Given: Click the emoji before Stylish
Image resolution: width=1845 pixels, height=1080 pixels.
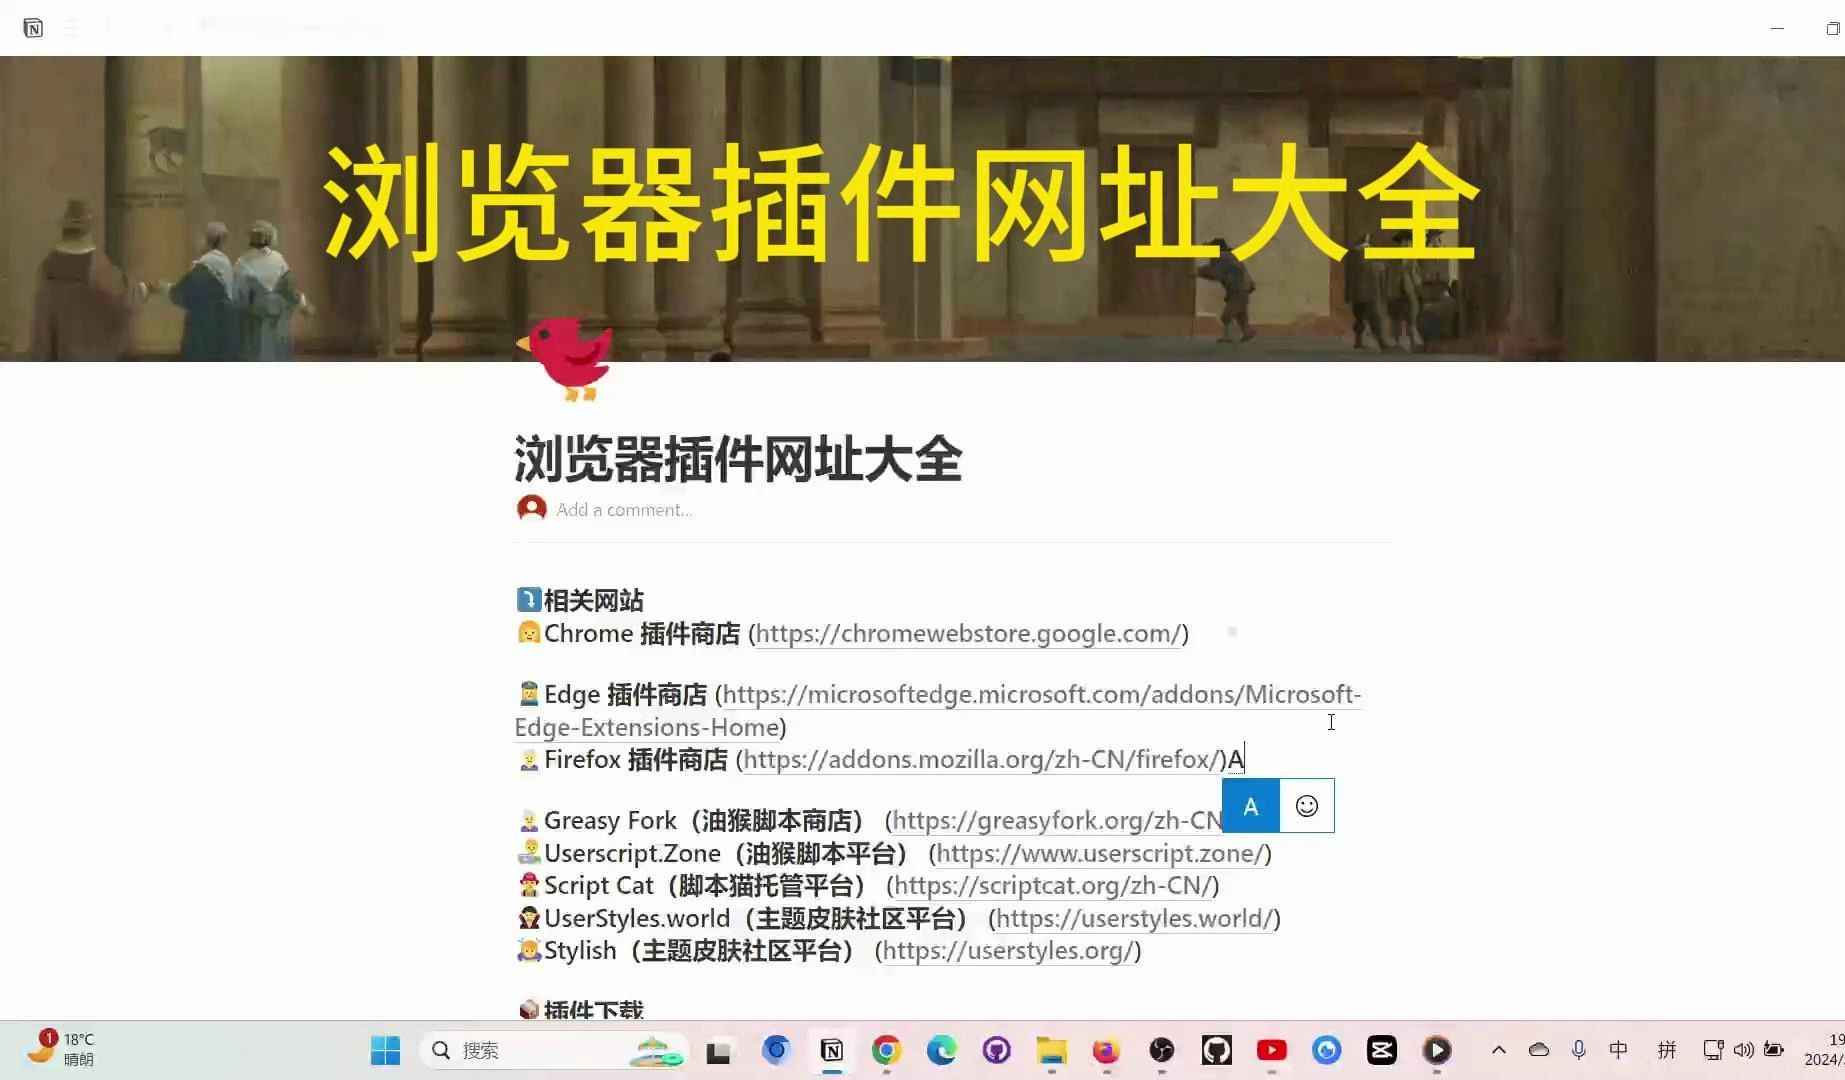Looking at the screenshot, I should point(528,950).
